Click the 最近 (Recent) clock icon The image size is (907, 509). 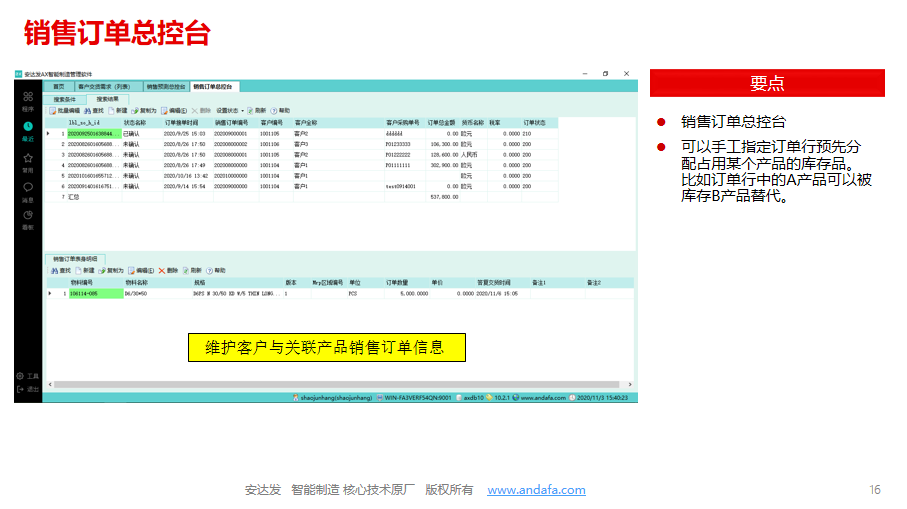28,129
